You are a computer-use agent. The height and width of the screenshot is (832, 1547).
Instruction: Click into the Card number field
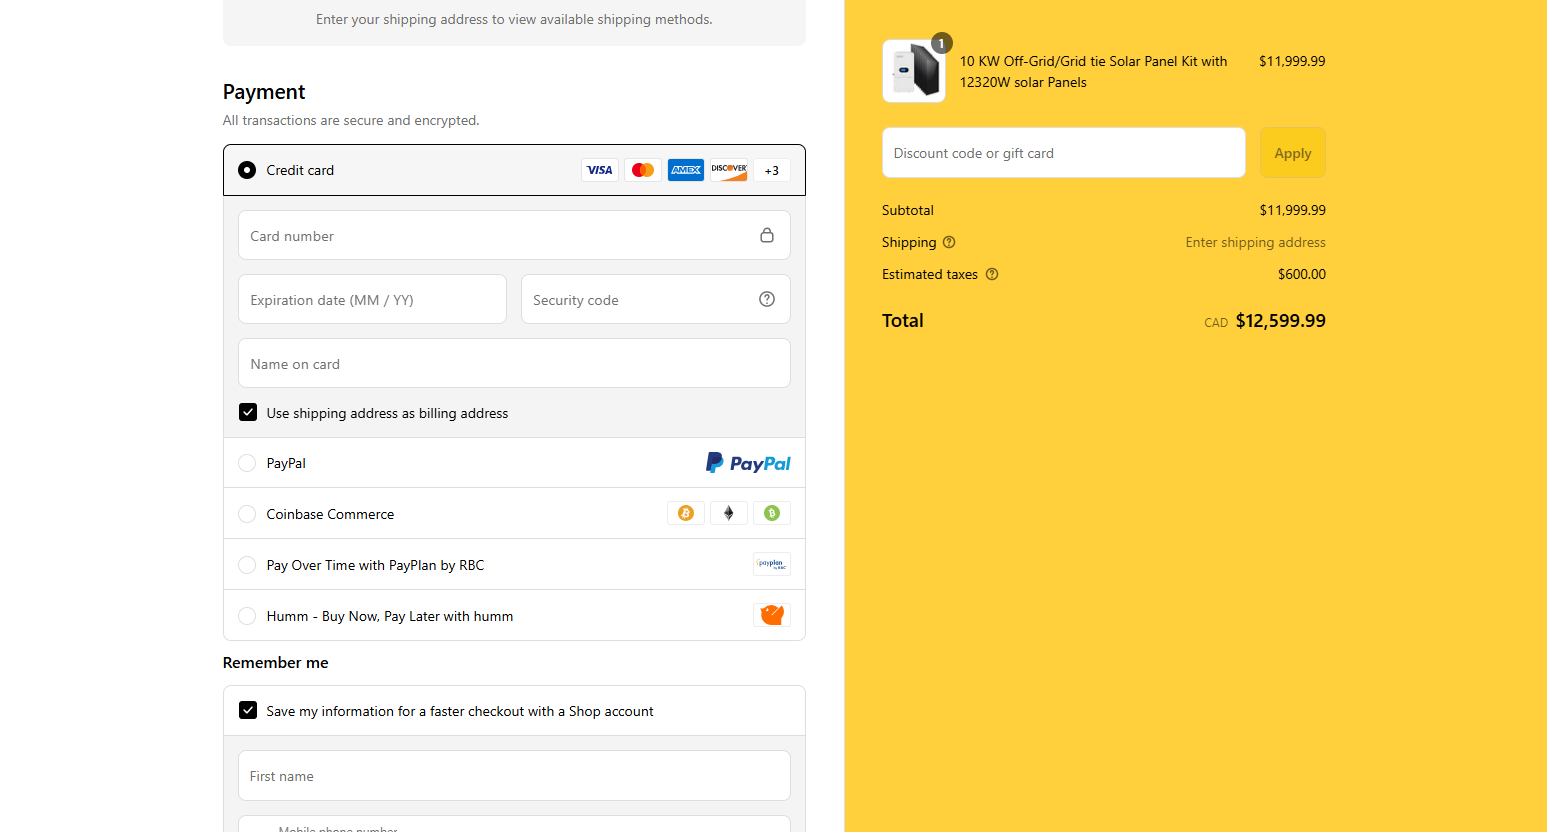(x=495, y=236)
